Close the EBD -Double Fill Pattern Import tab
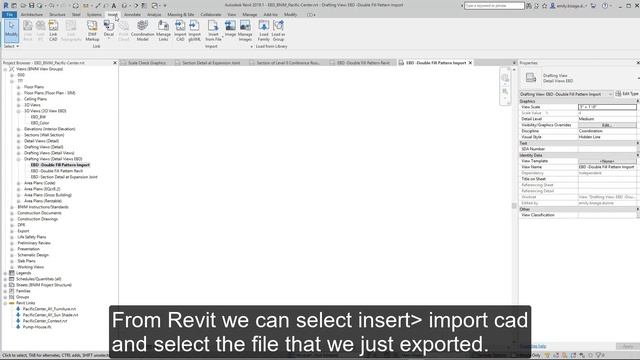 coord(470,63)
